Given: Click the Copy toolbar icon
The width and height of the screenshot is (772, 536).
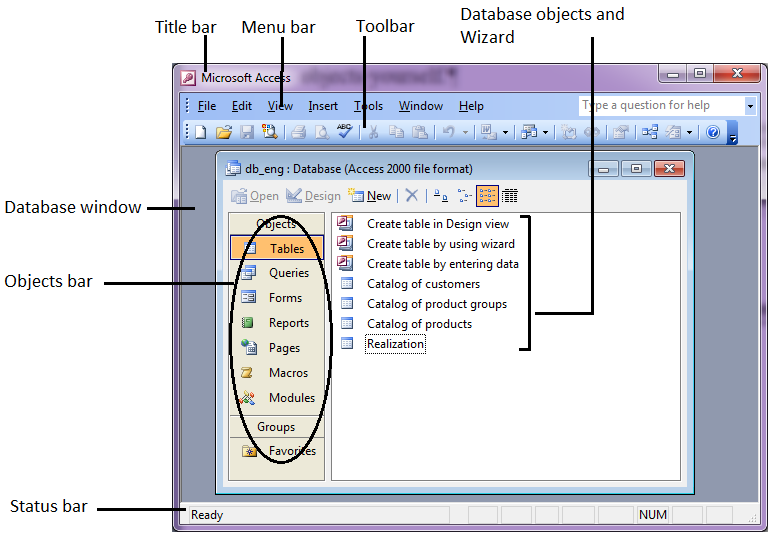Looking at the screenshot, I should coord(396,132).
